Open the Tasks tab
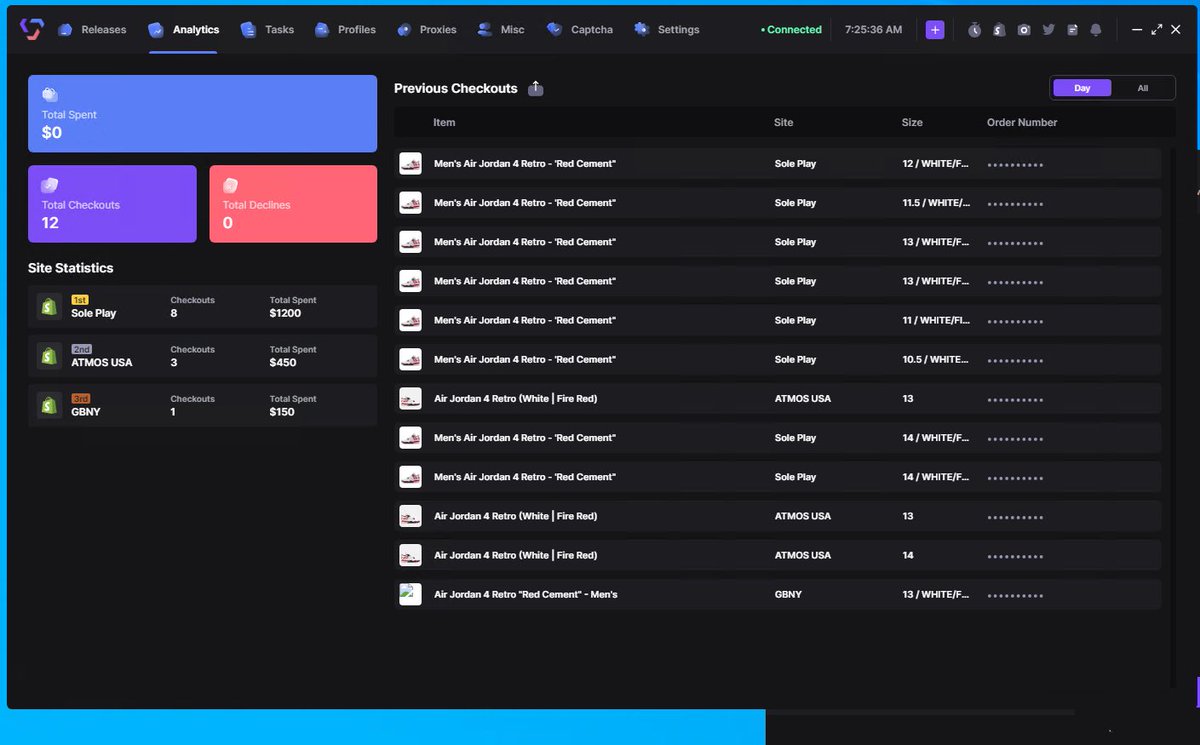This screenshot has width=1200, height=745. coord(267,30)
